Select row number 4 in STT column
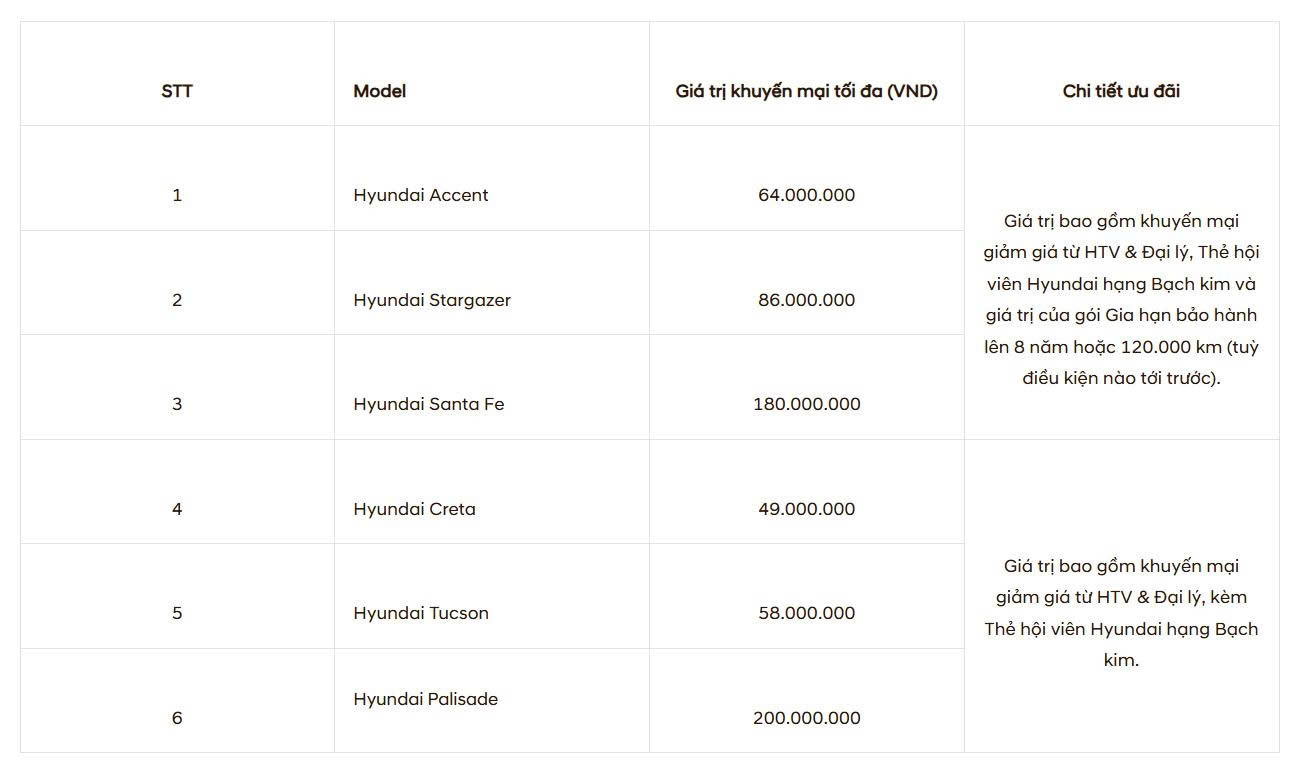Viewport: 1299px width, 769px height. 177,509
